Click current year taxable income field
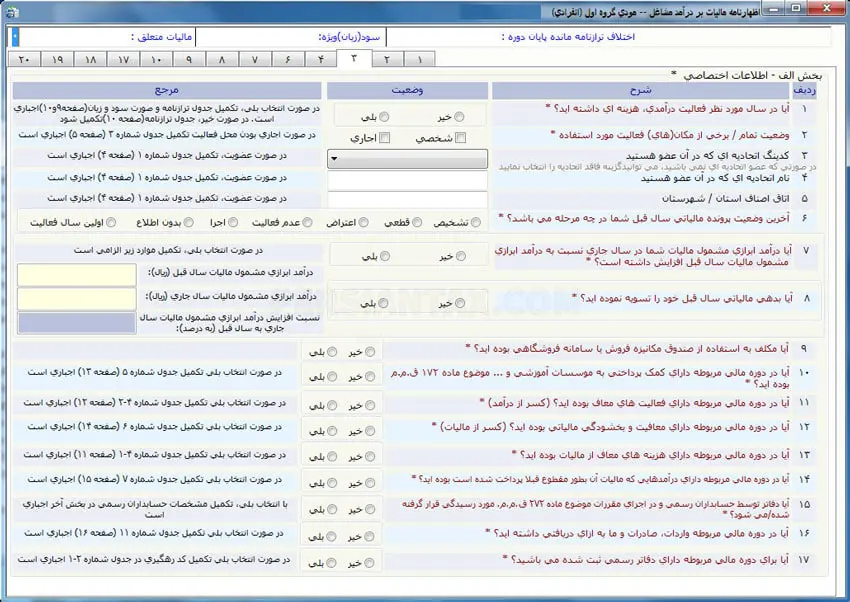This screenshot has width=850, height=602. pyautogui.click(x=77, y=299)
